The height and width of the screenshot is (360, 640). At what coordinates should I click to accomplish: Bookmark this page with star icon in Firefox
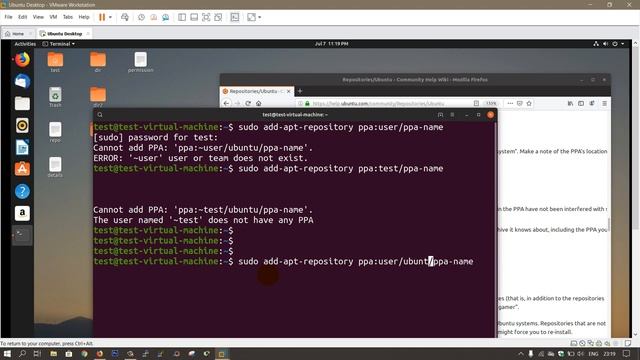tap(529, 103)
